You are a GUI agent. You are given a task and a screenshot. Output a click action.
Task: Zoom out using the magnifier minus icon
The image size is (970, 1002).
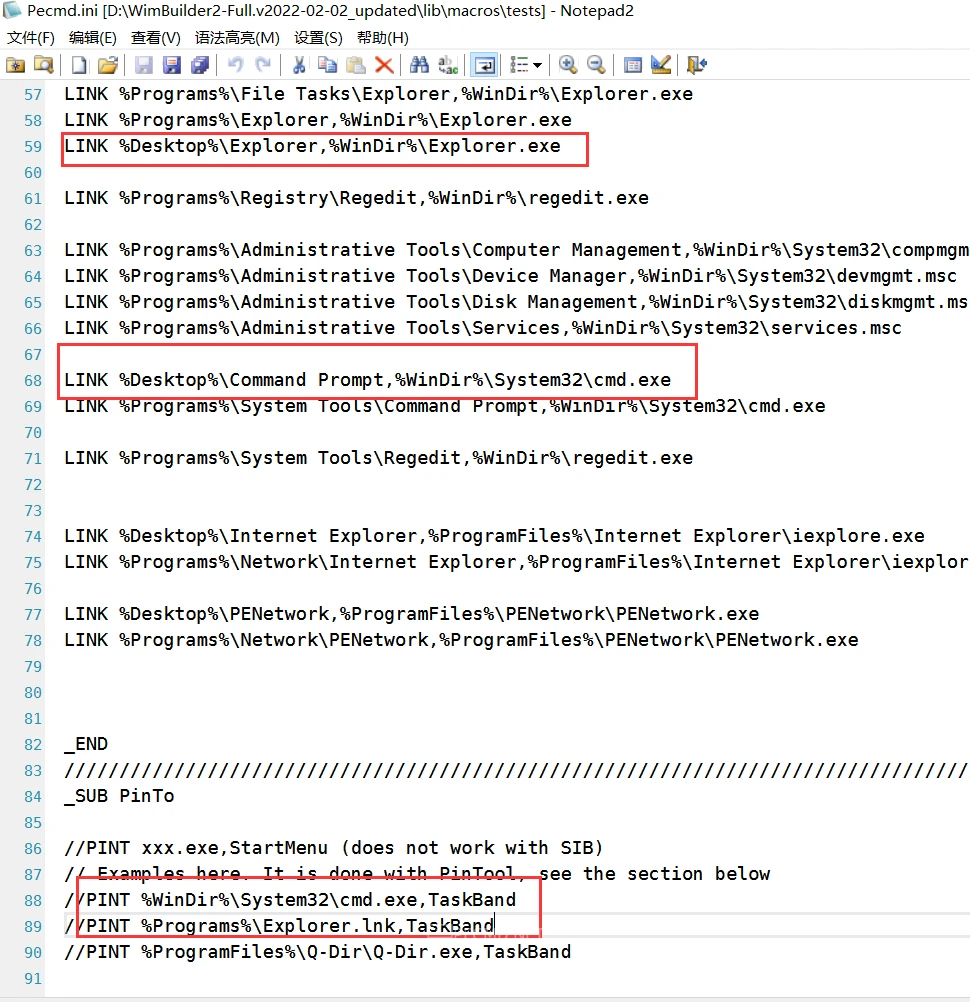(x=596, y=65)
